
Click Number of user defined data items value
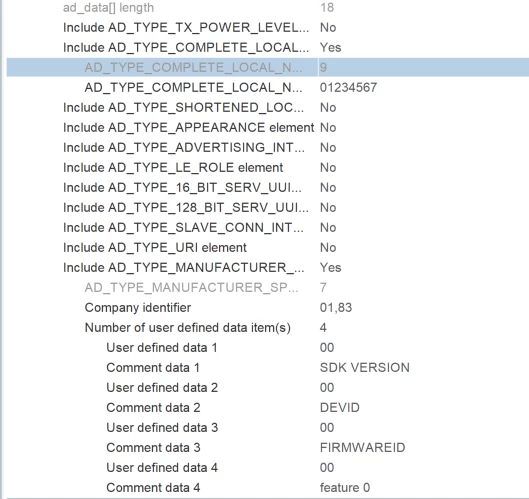point(323,328)
